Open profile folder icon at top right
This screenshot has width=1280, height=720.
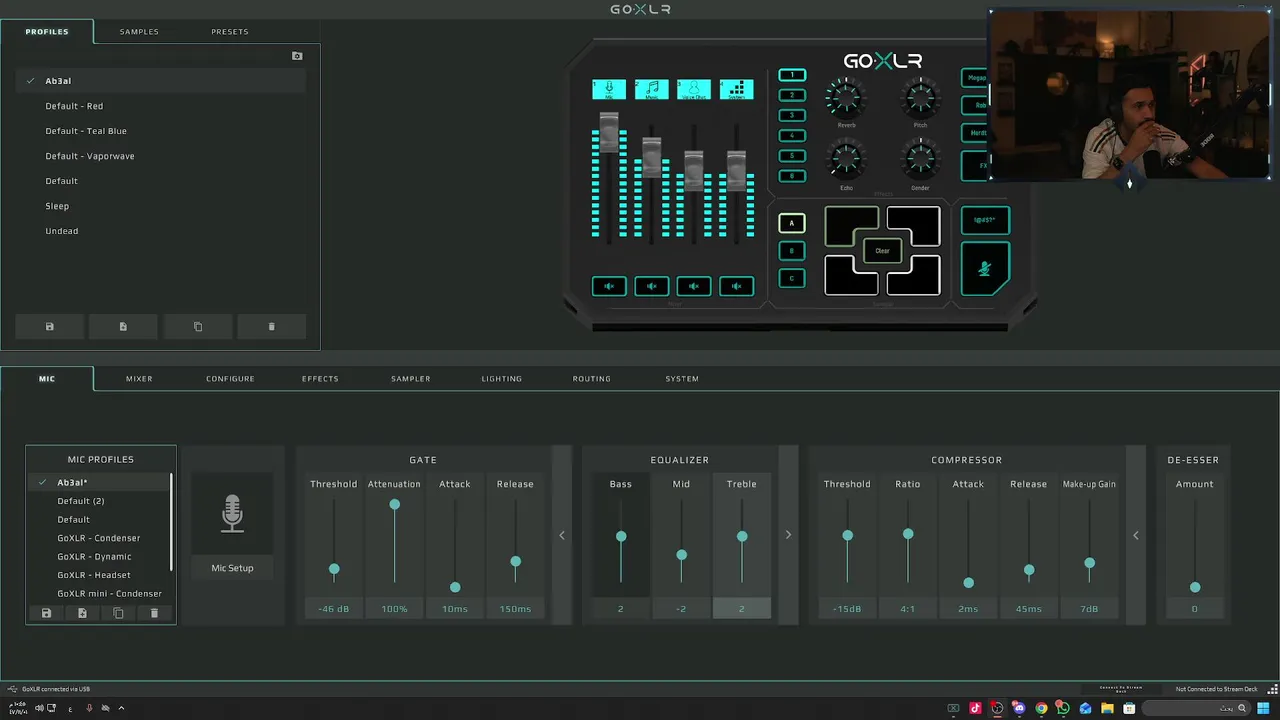(x=297, y=56)
